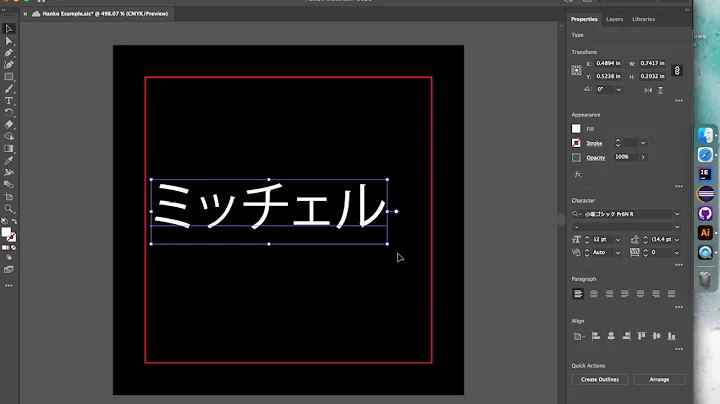Select the Selection tool arrow

coord(9,29)
